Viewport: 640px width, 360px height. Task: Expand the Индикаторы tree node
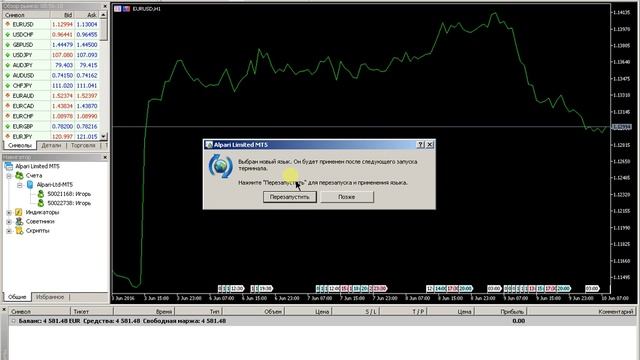click(x=9, y=213)
